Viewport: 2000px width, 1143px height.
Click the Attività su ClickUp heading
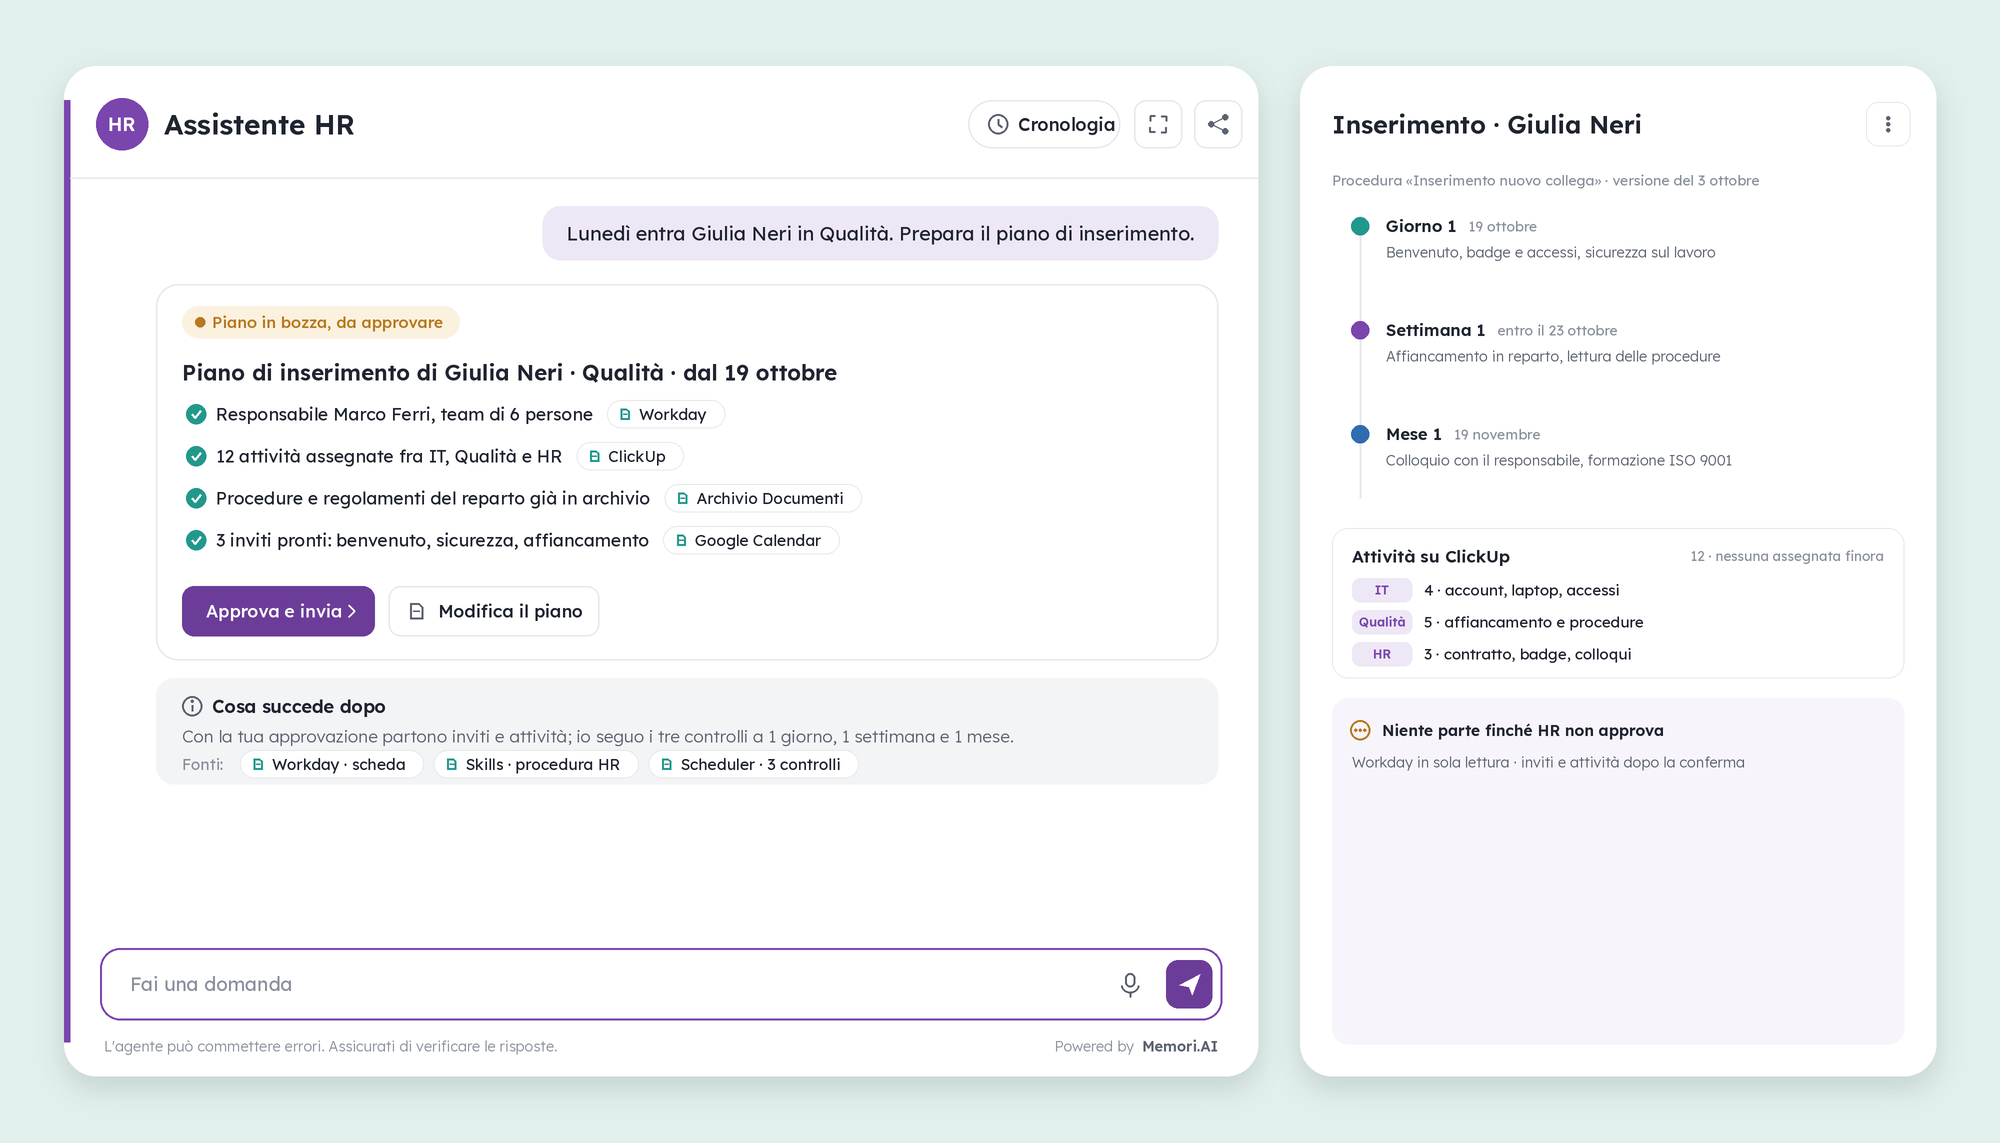click(1431, 556)
